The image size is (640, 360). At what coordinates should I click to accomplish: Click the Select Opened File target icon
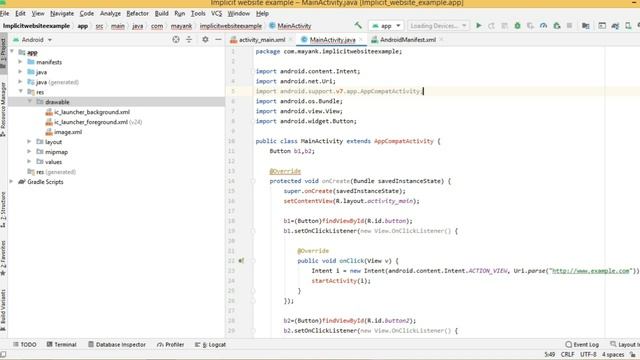click(176, 40)
